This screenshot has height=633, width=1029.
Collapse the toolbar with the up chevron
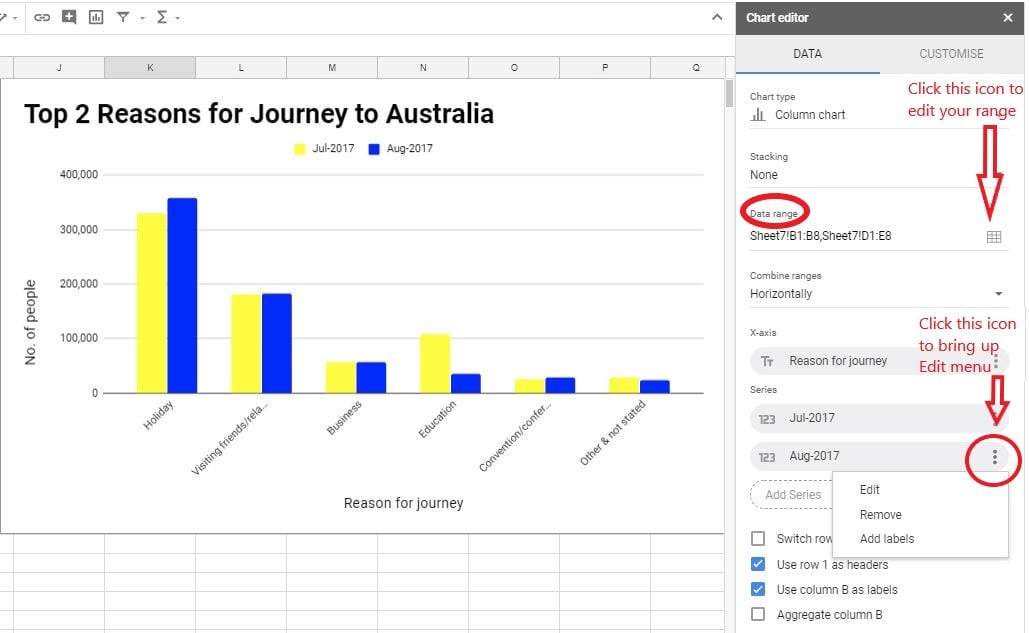tap(717, 17)
